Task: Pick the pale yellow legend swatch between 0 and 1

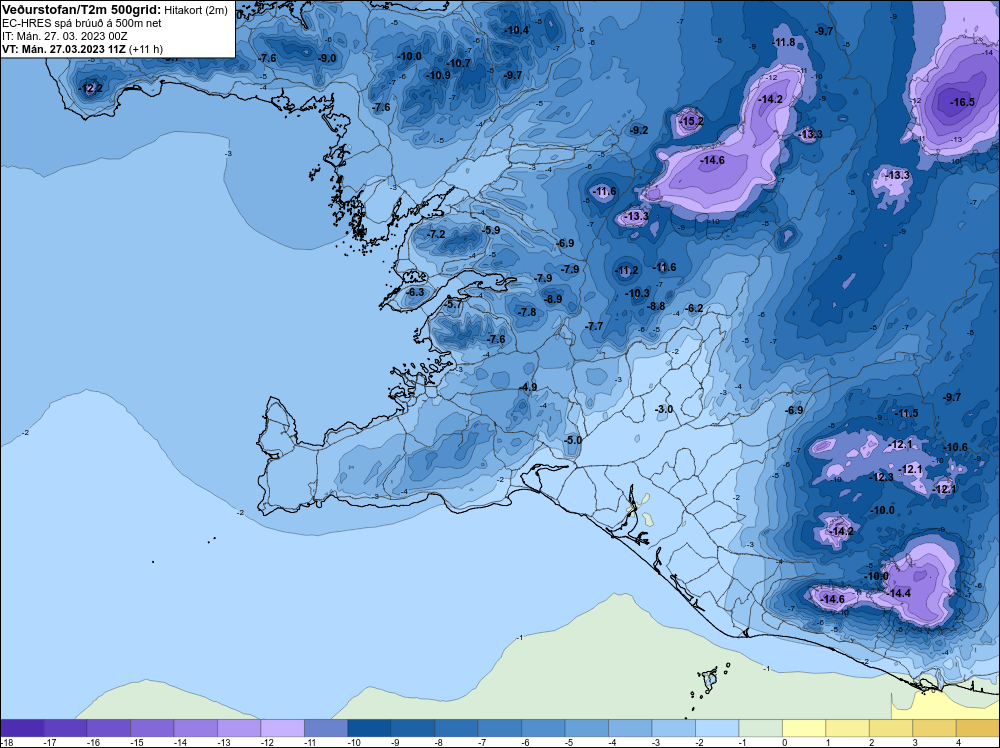Action: (804, 728)
